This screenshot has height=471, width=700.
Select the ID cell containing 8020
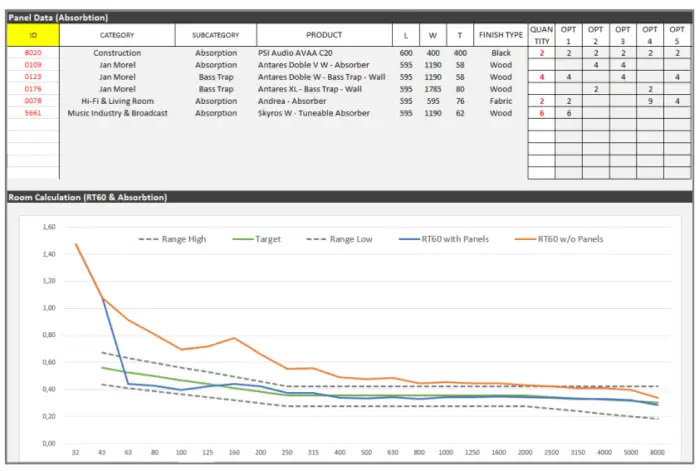tap(33, 53)
